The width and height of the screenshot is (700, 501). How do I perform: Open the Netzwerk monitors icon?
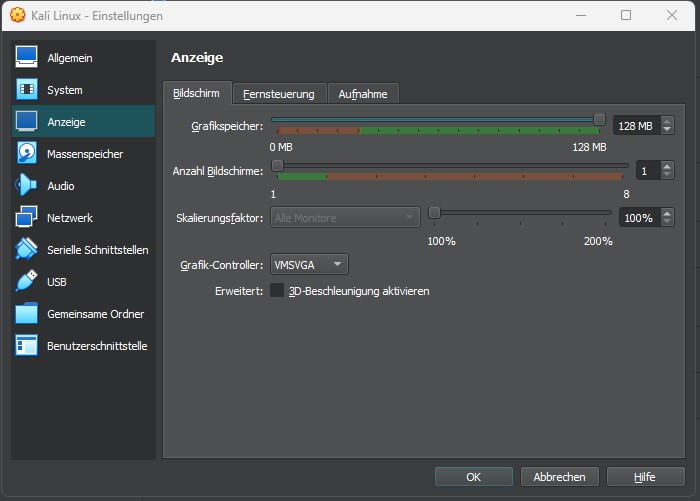(26, 217)
